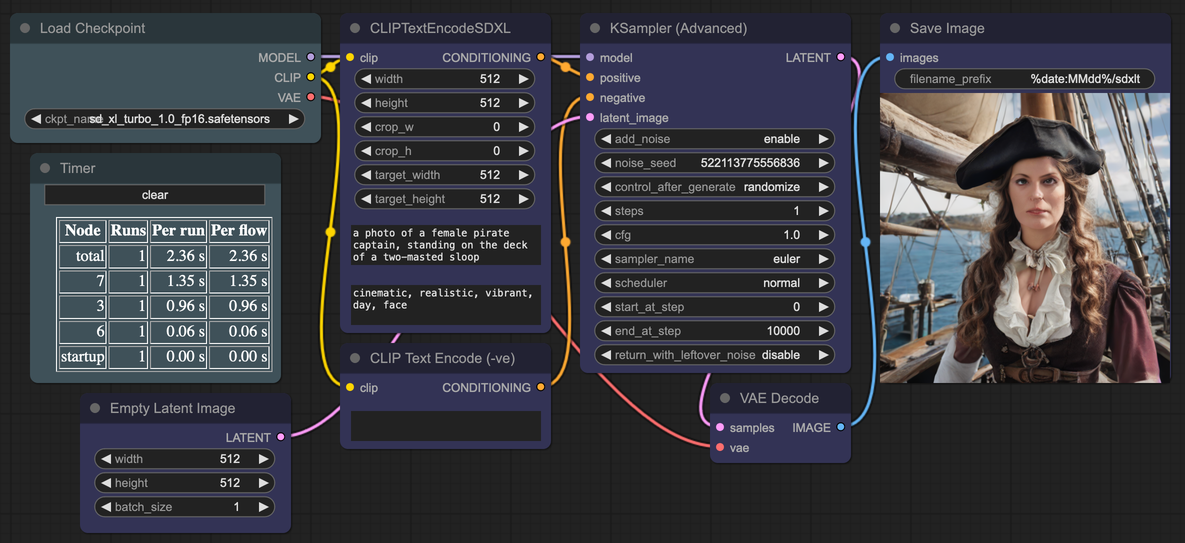Collapse the KSampler (Advanced) node via dot

tap(595, 29)
